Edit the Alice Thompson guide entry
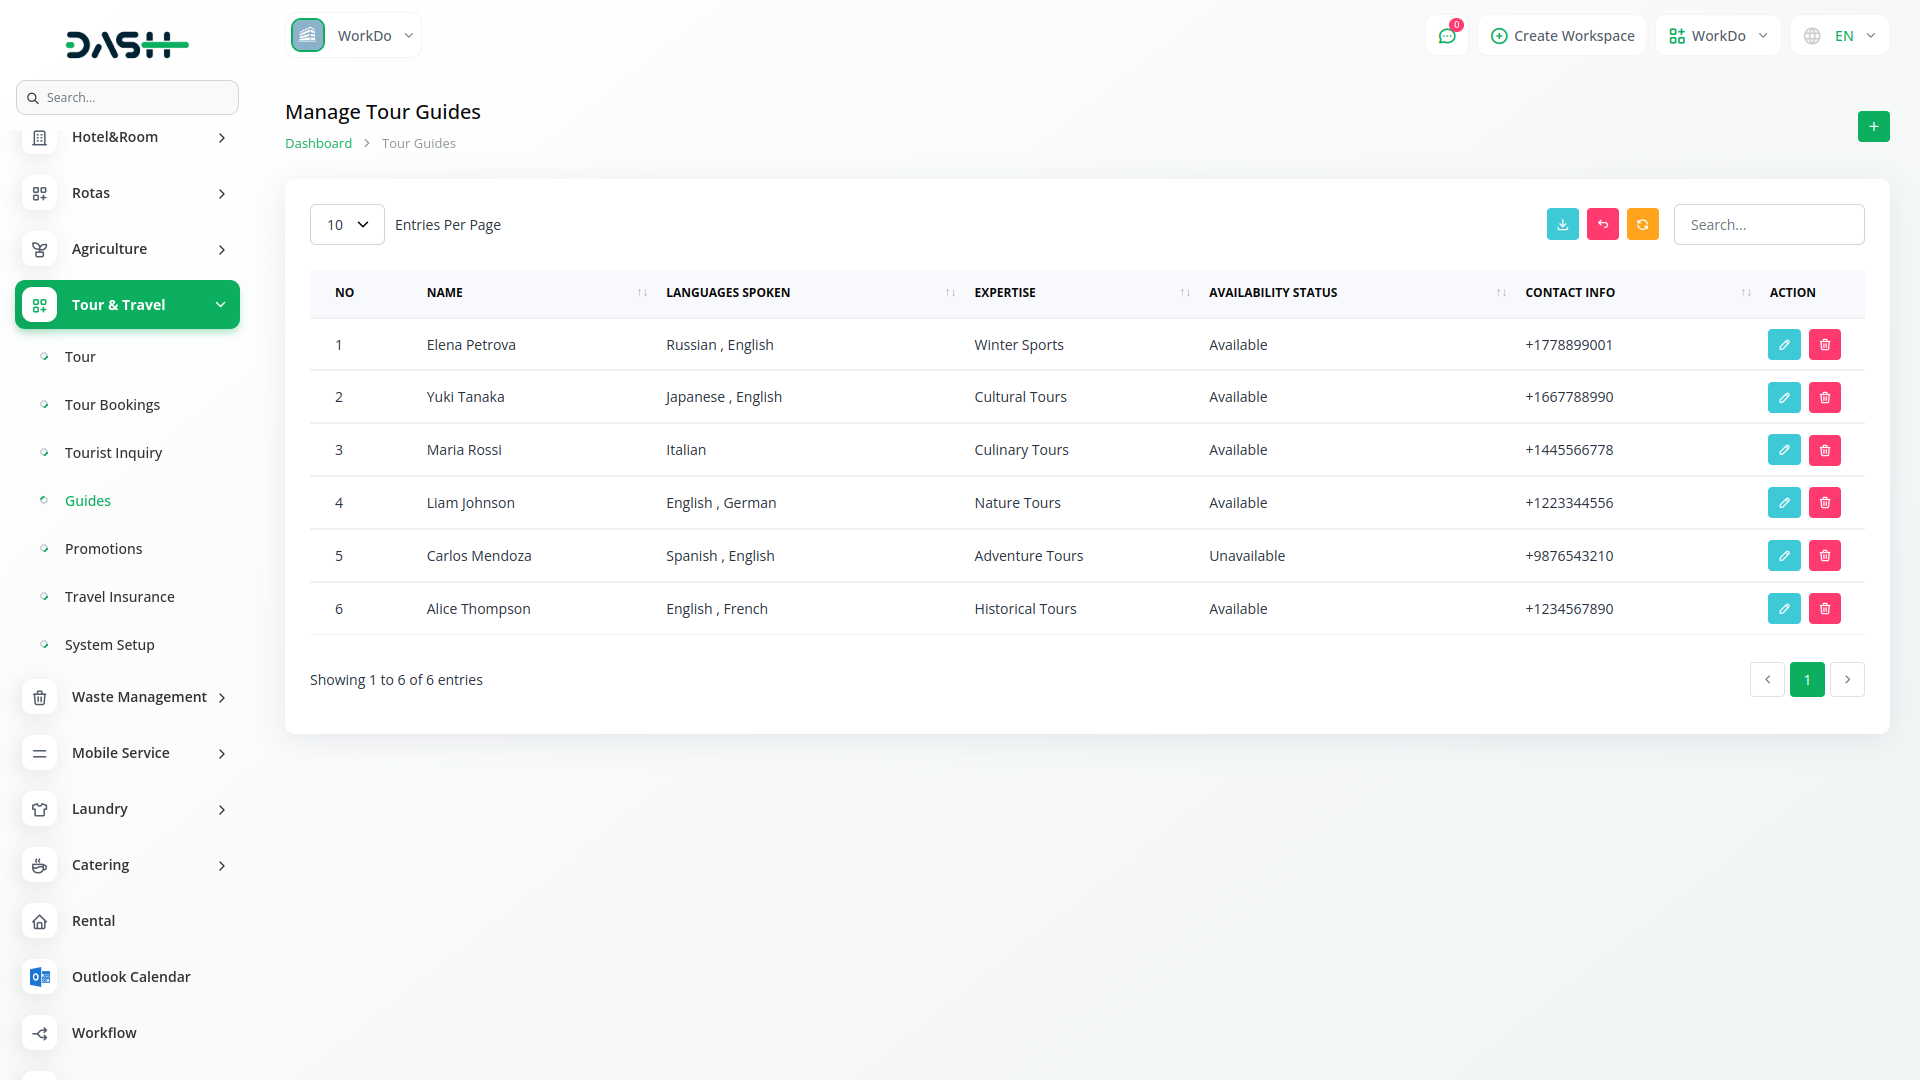Viewport: 1920px width, 1080px height. pos(1784,609)
